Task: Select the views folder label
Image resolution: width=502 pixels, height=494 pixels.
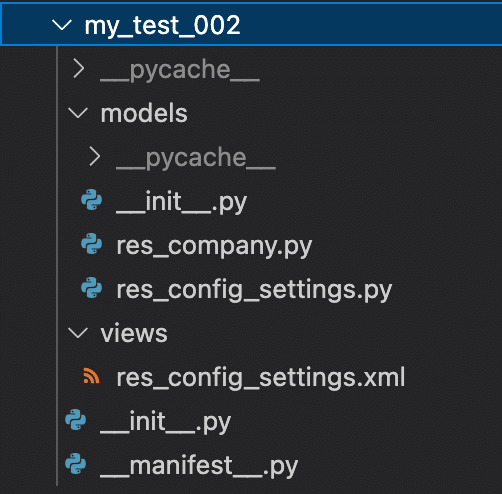Action: 134,333
